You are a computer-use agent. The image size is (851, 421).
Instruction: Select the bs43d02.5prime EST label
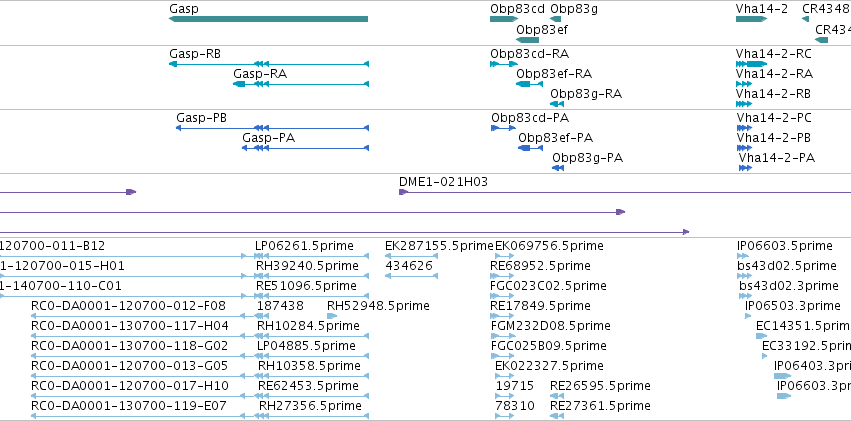(787, 266)
